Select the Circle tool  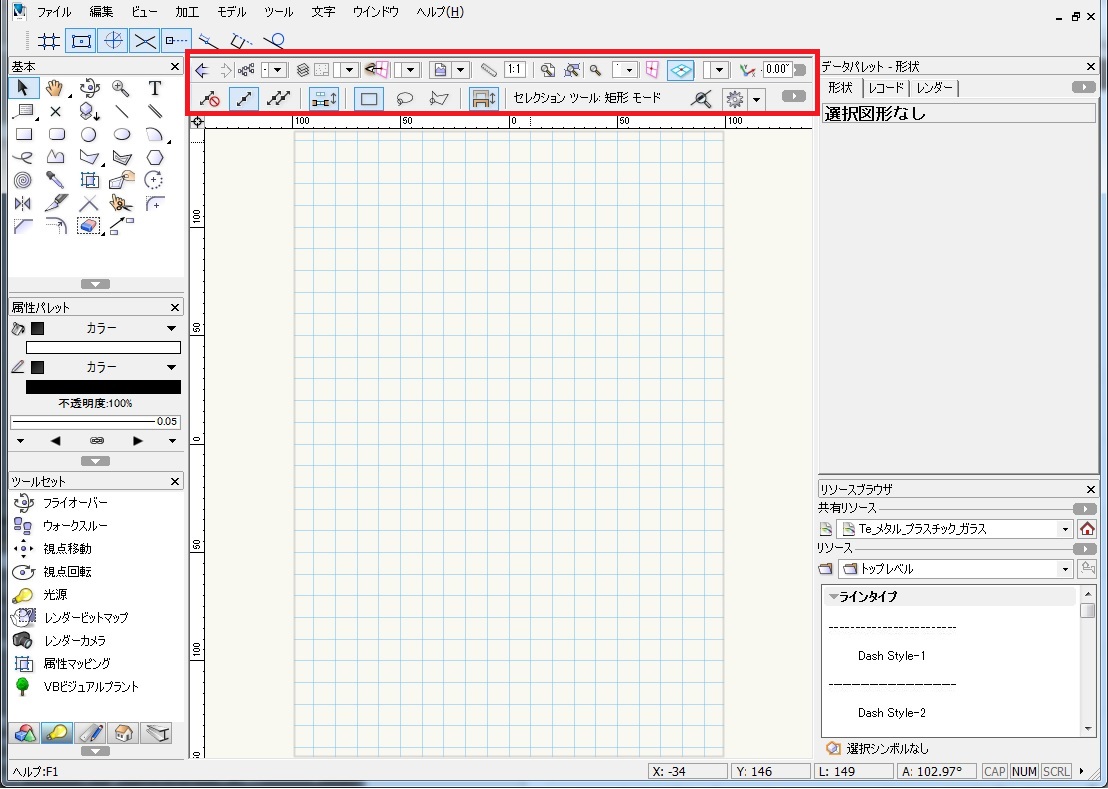(88, 134)
